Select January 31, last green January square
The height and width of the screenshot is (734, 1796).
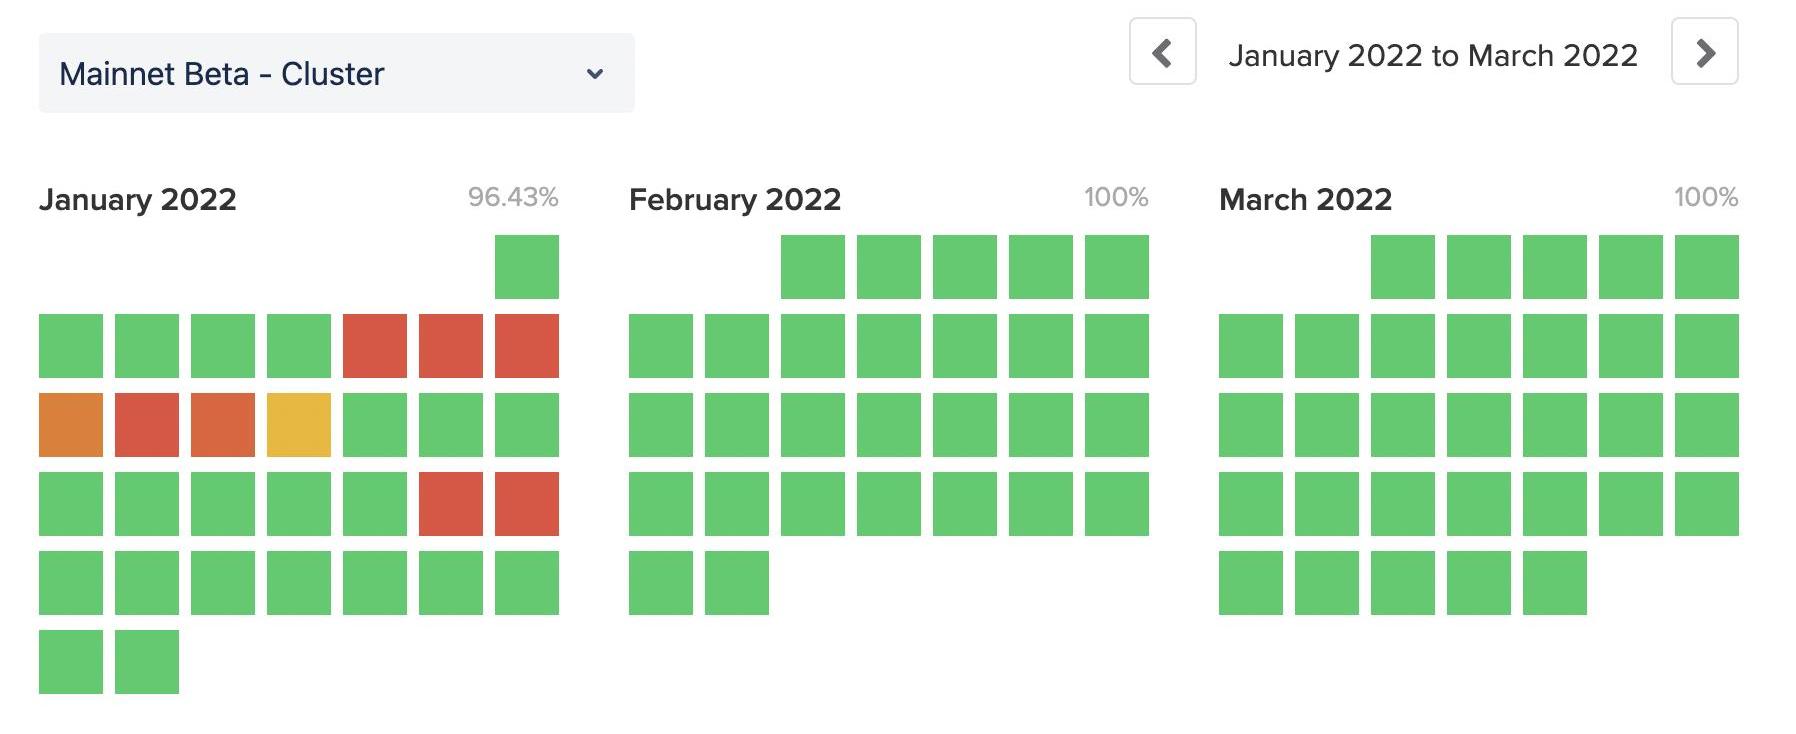click(x=147, y=662)
